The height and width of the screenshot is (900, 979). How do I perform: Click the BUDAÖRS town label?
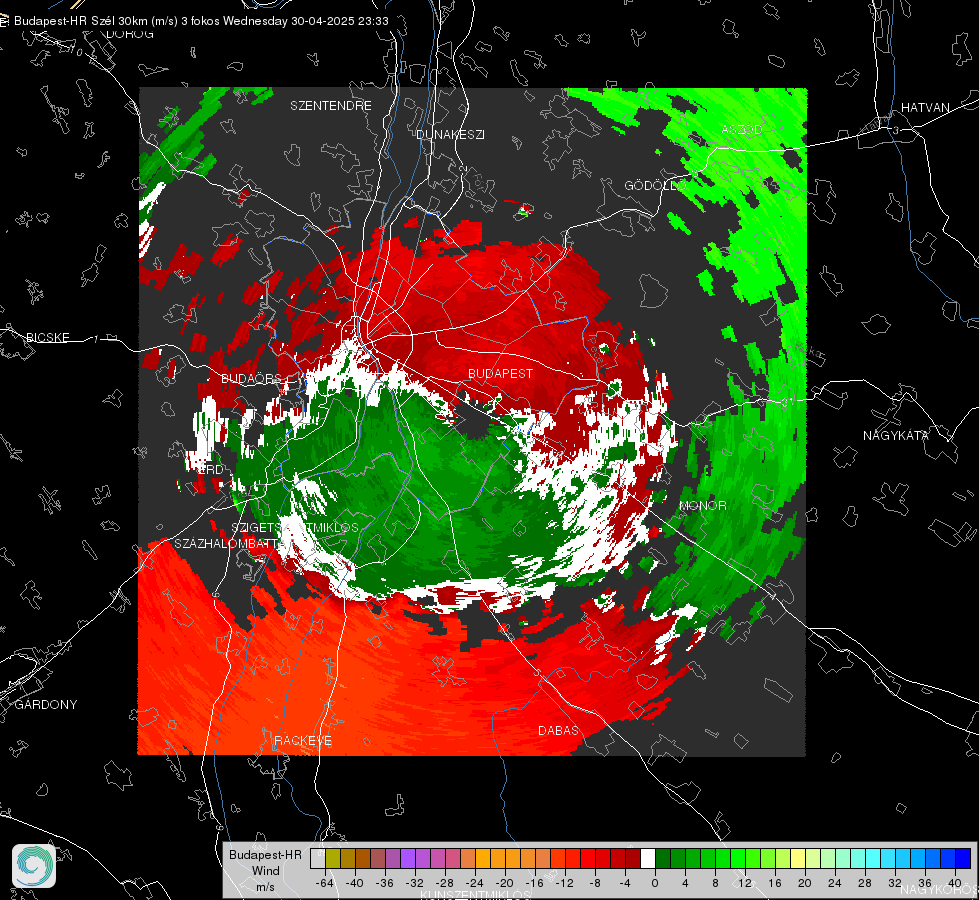click(252, 378)
